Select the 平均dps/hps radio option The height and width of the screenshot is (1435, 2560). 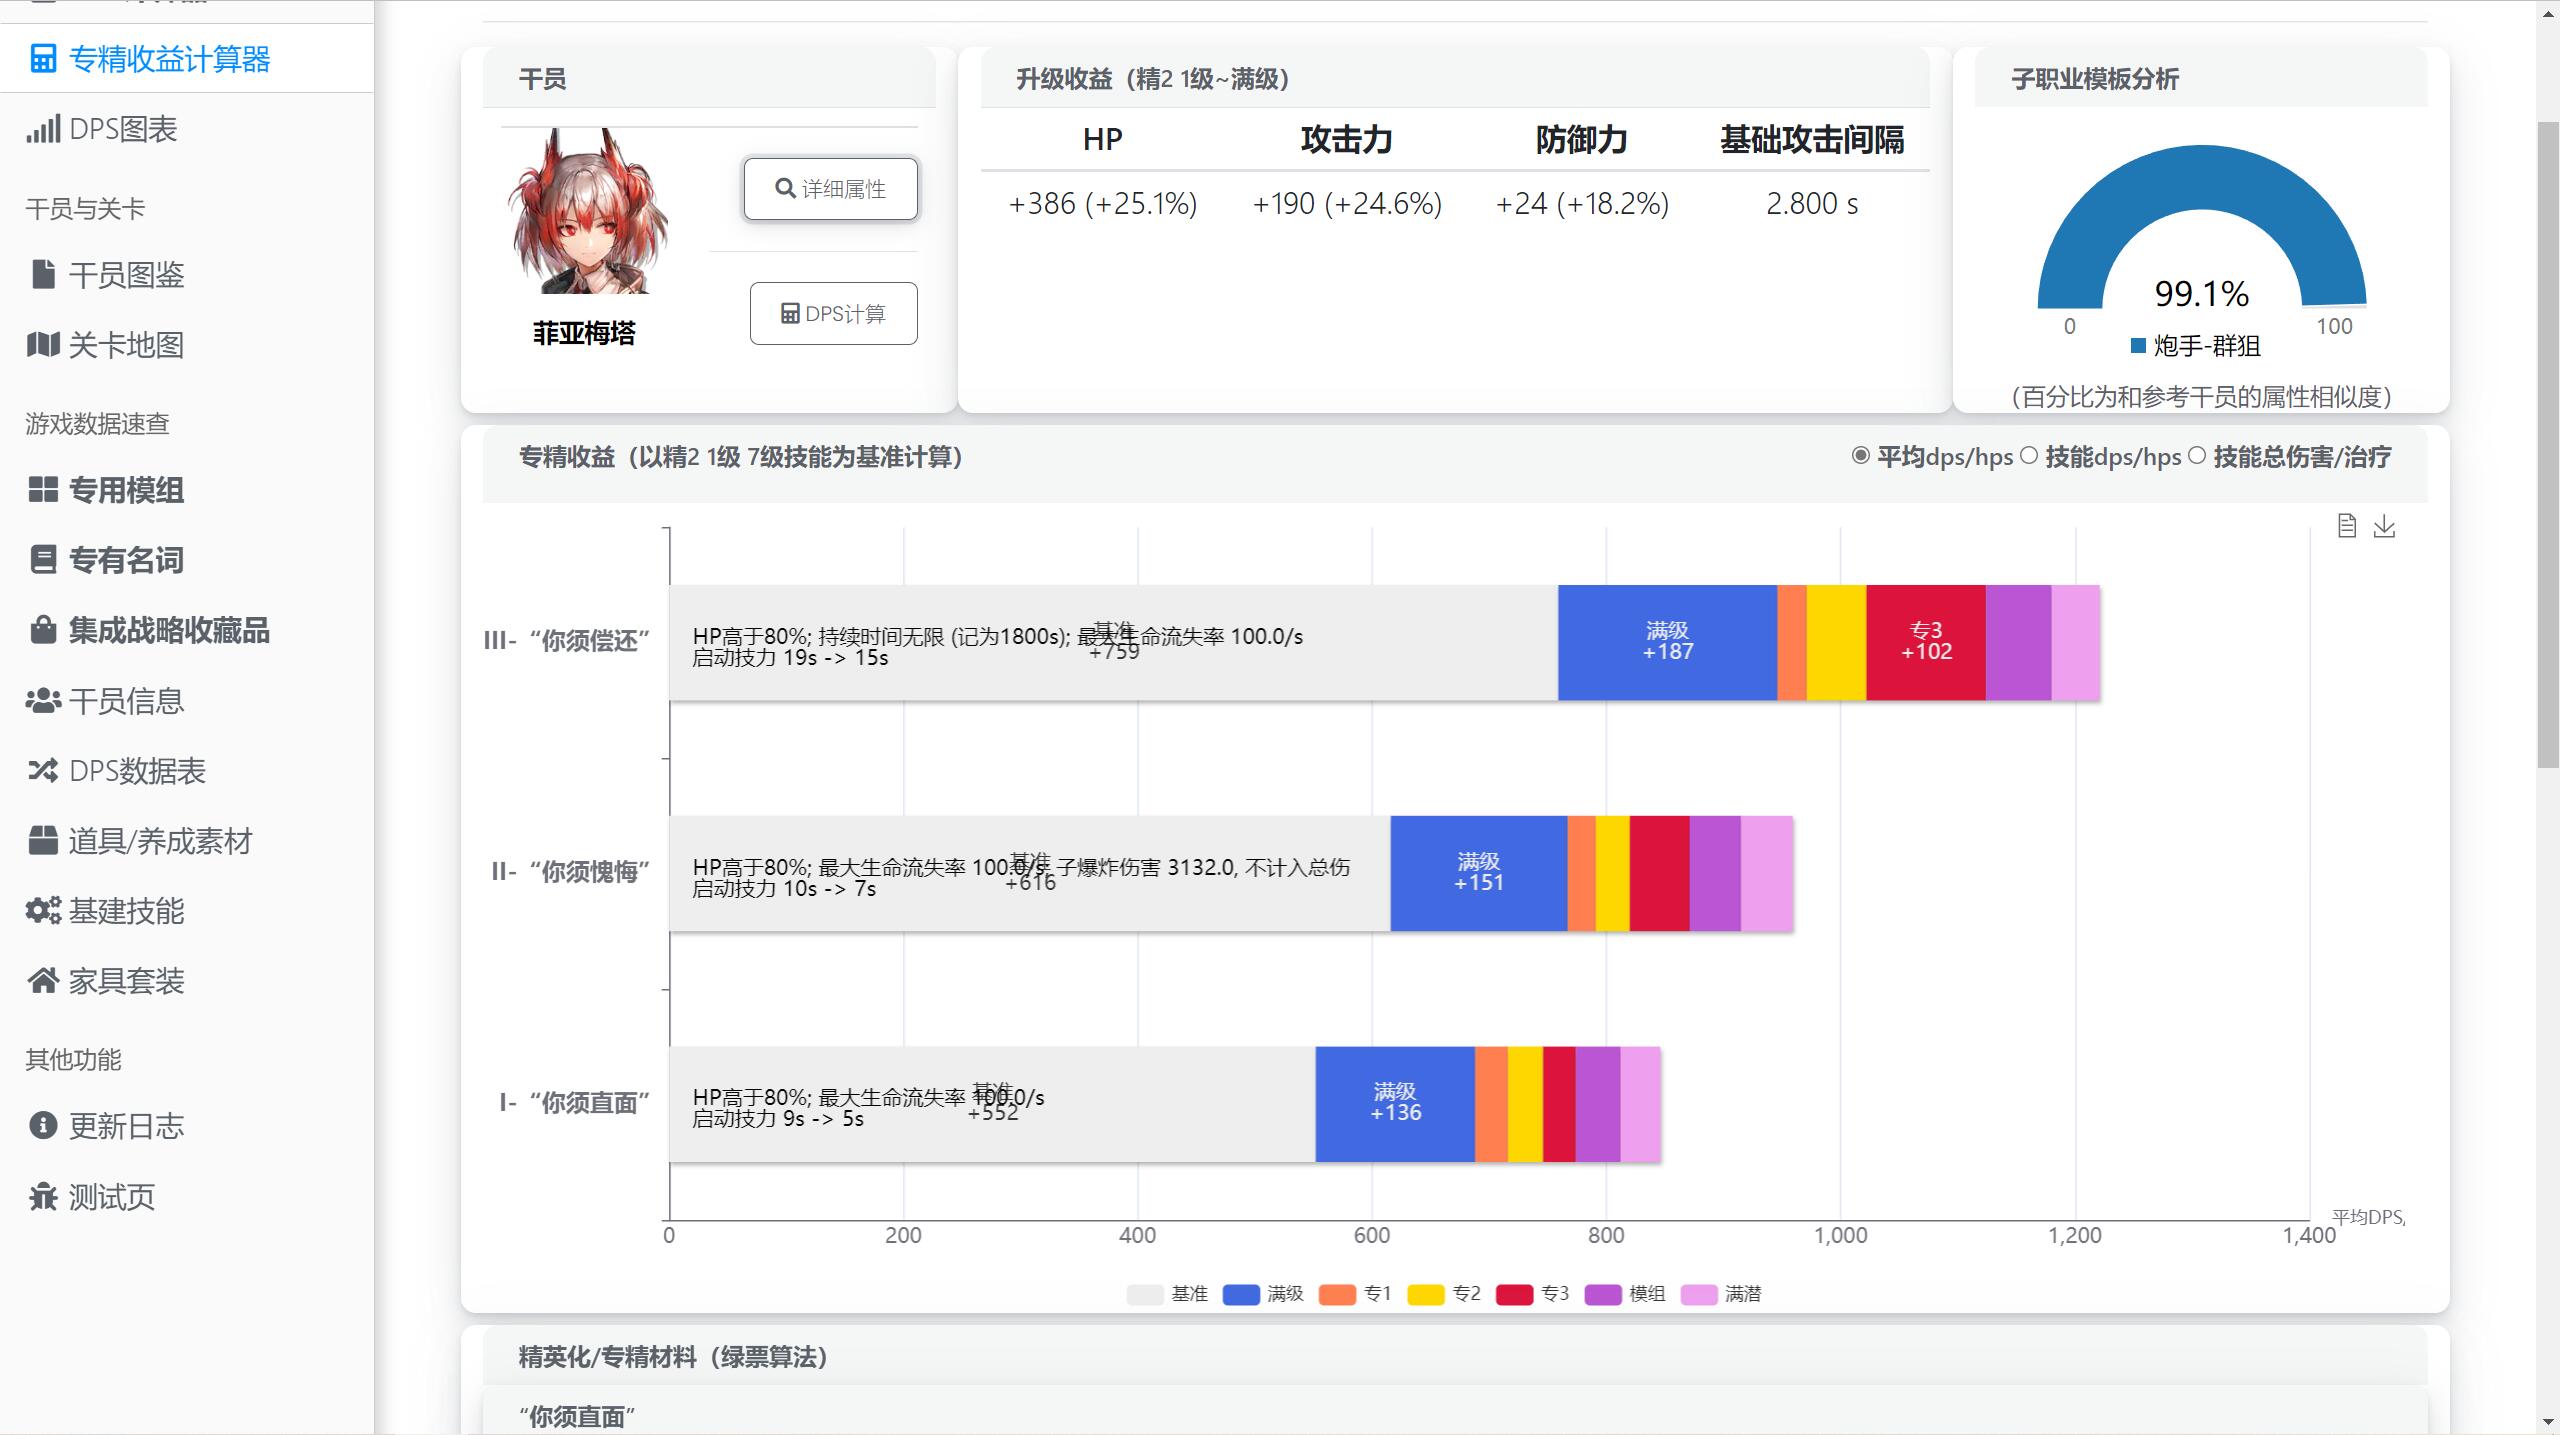[x=1860, y=456]
